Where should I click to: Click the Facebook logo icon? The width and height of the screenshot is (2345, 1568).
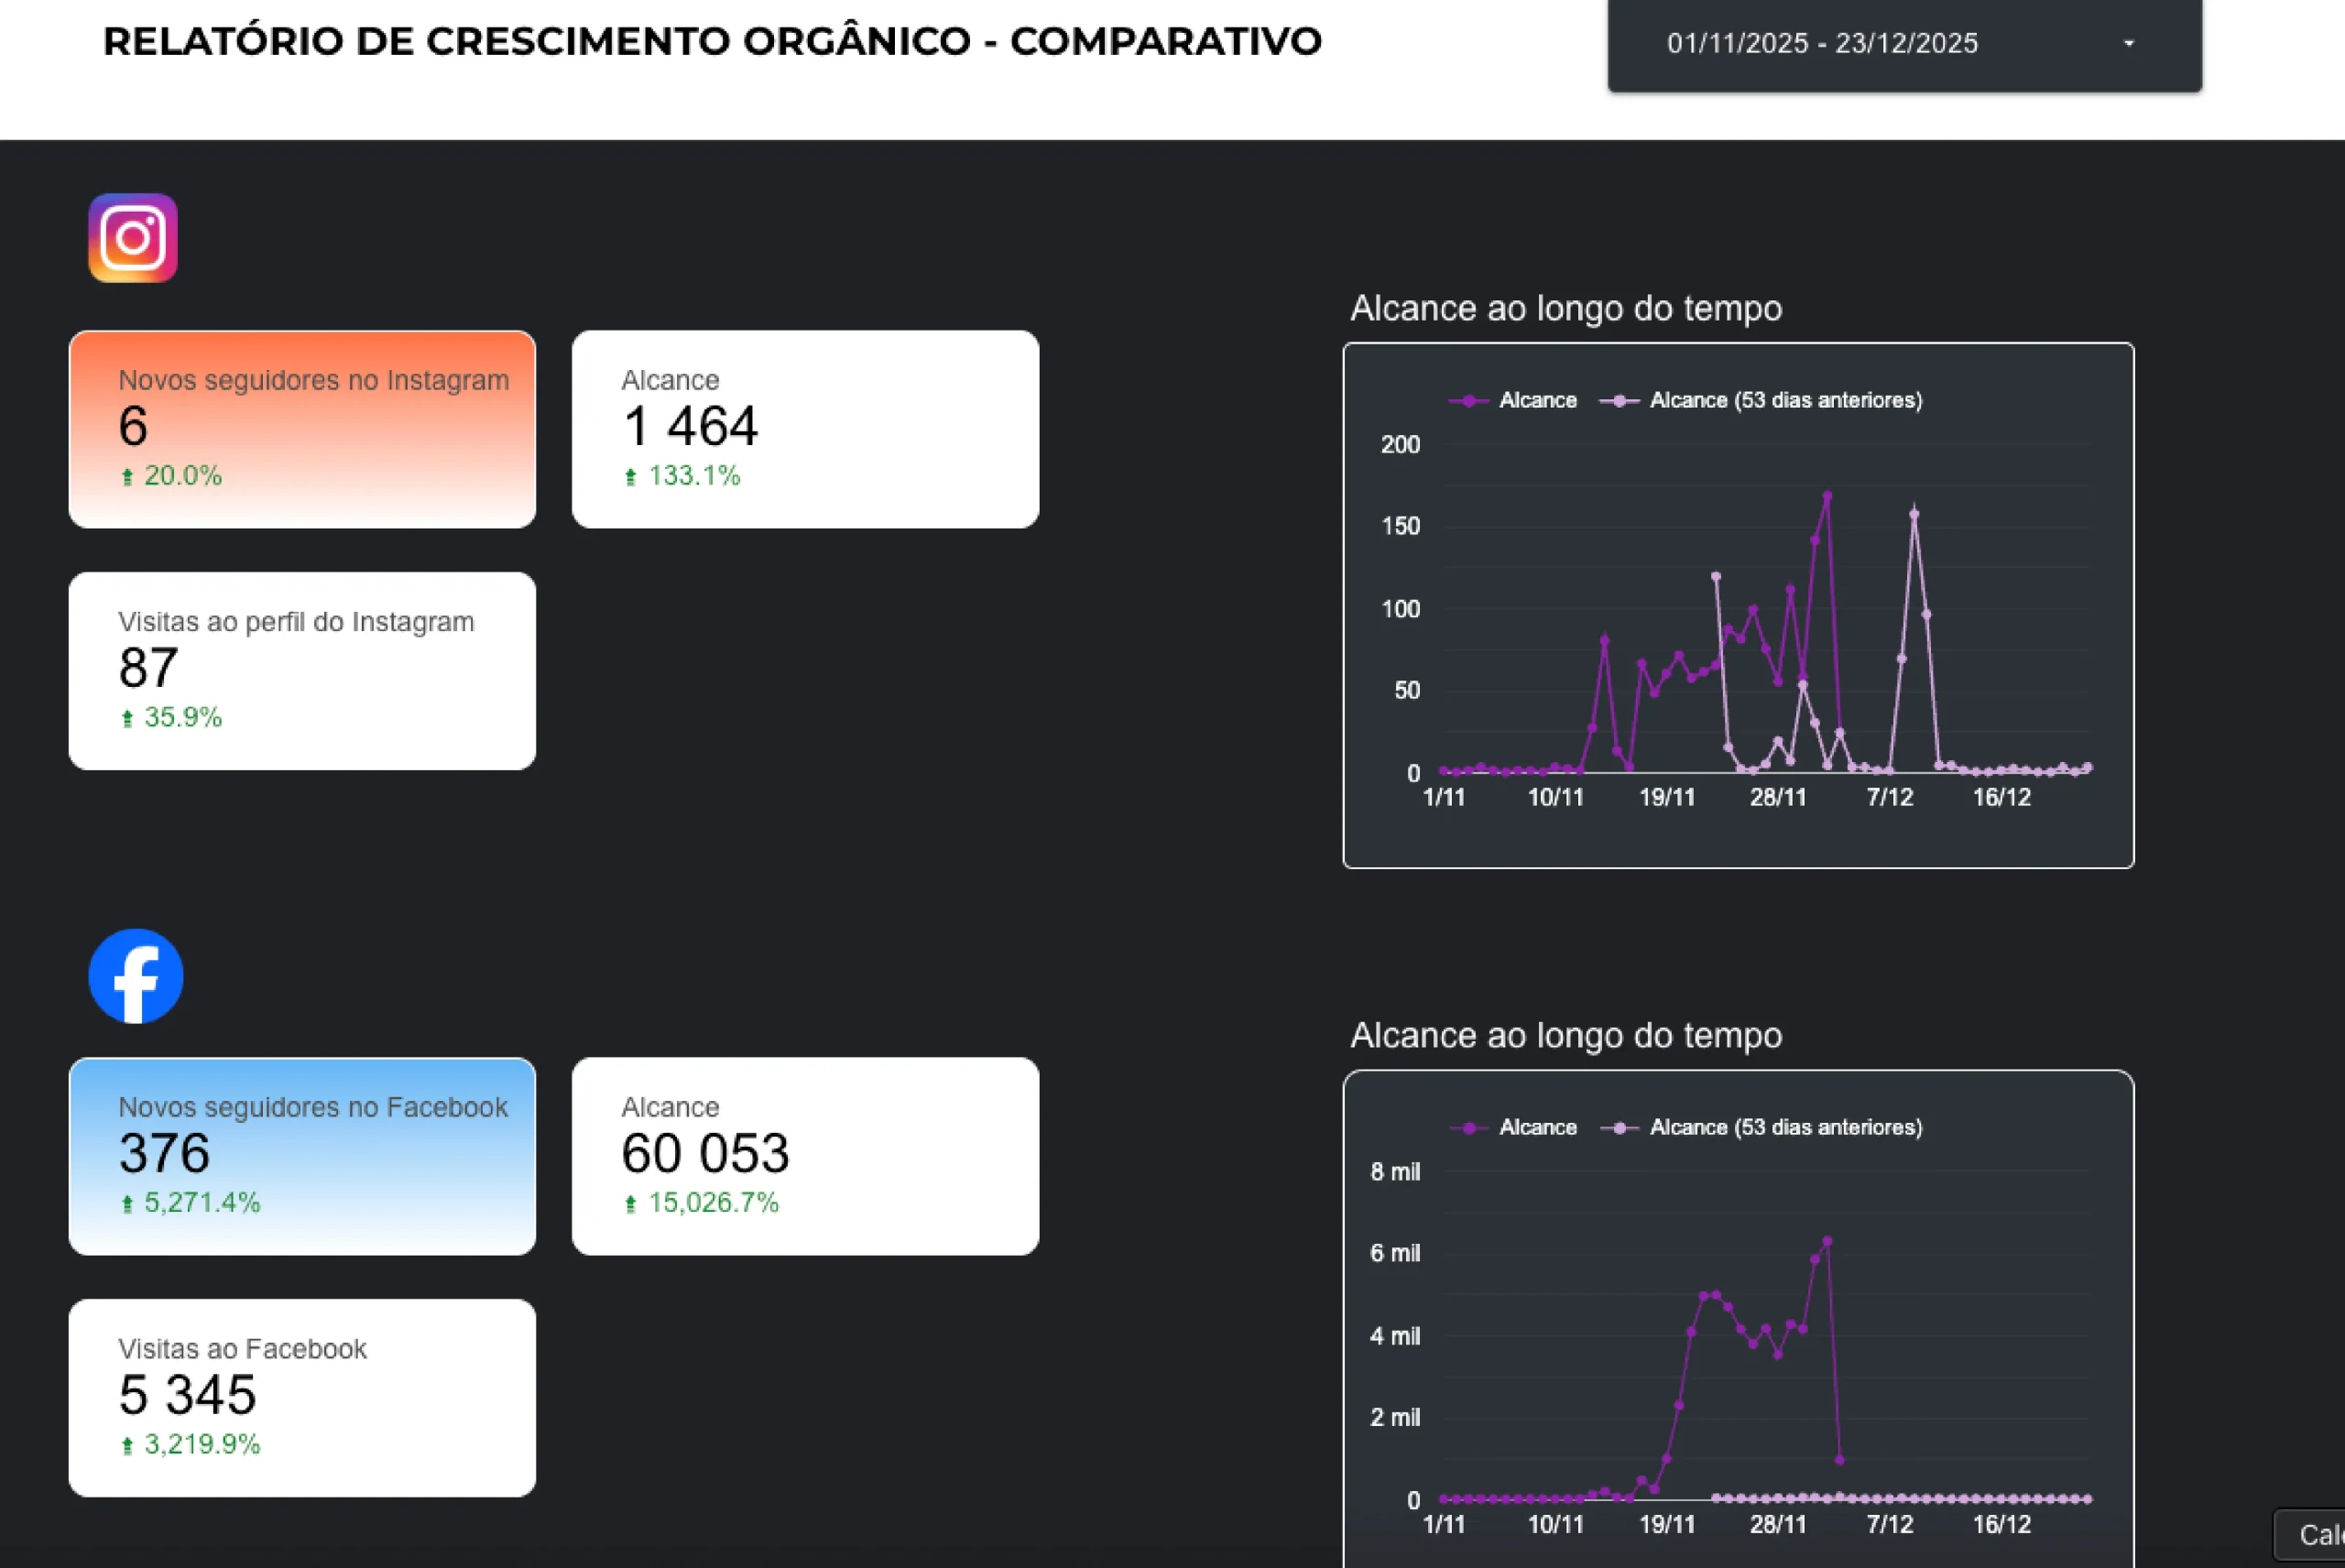coord(136,976)
